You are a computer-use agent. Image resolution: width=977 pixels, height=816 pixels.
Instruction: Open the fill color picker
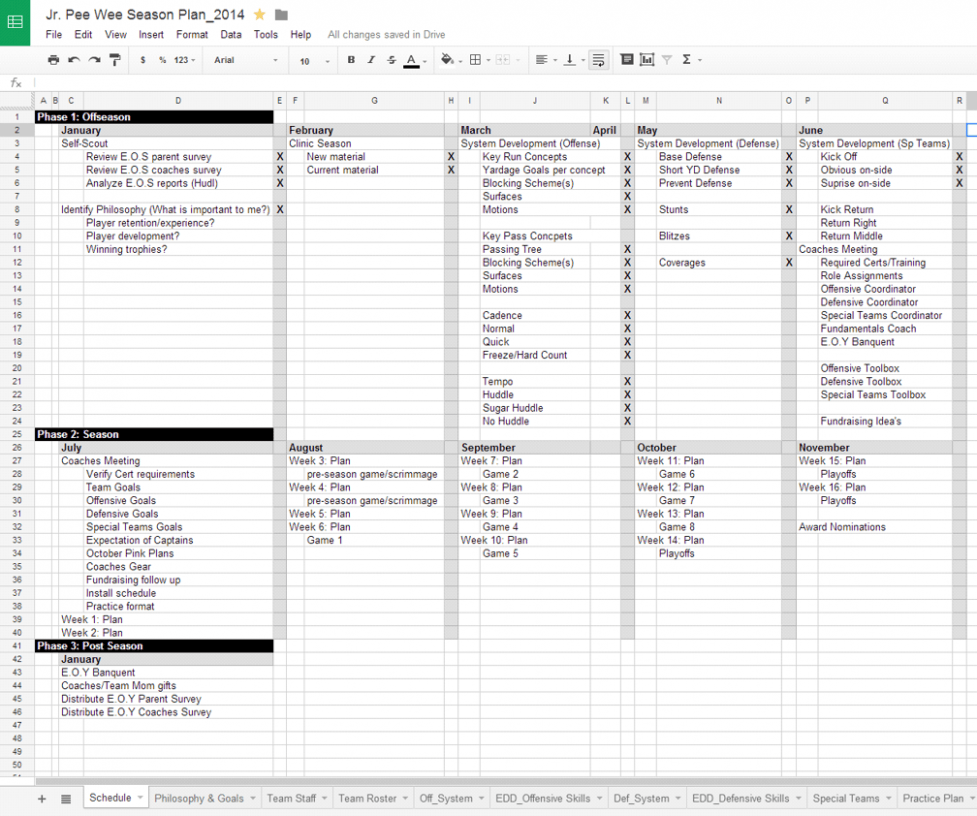[x=447, y=60]
